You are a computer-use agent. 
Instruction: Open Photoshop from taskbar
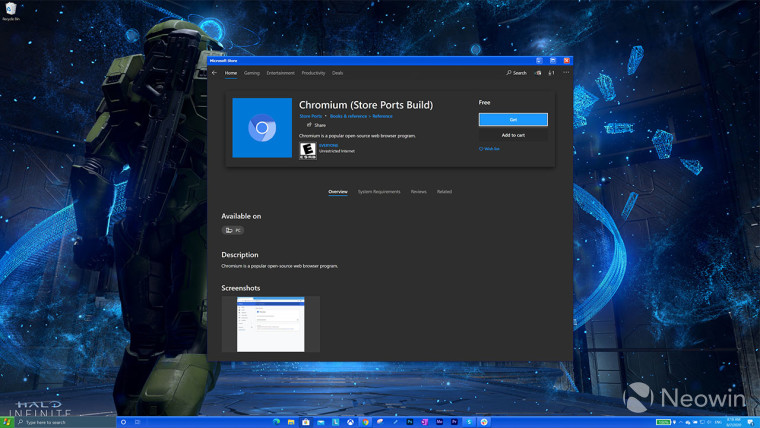(x=410, y=422)
